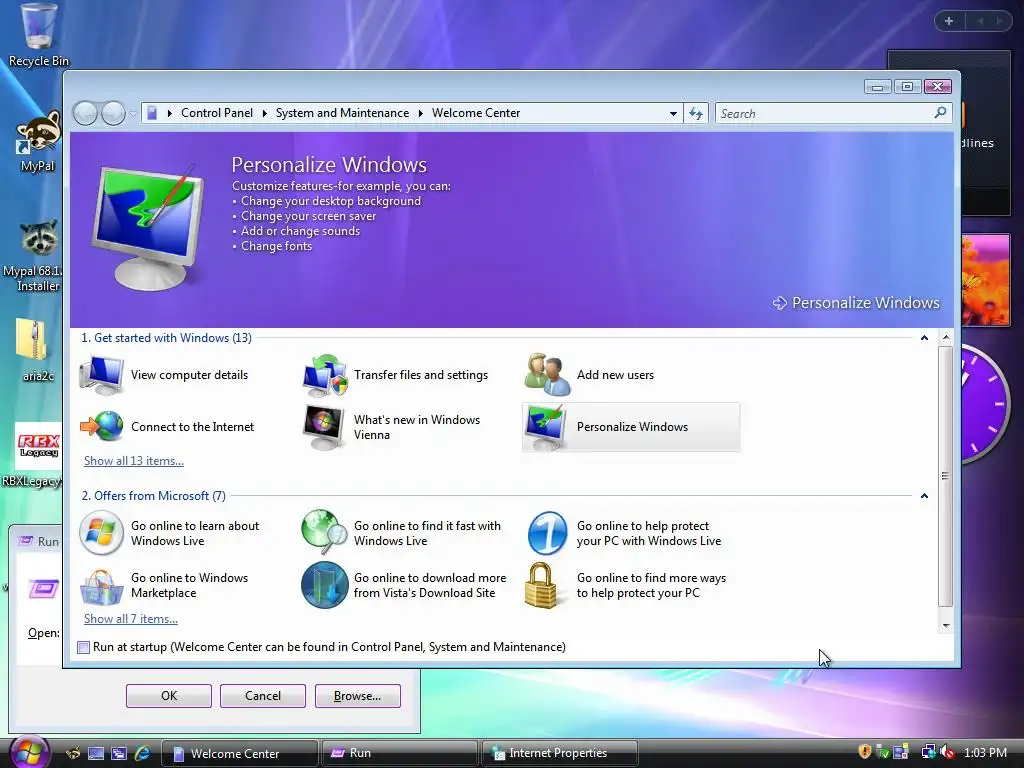
Task: Launch the MyPal desktop shortcut
Action: (x=39, y=133)
